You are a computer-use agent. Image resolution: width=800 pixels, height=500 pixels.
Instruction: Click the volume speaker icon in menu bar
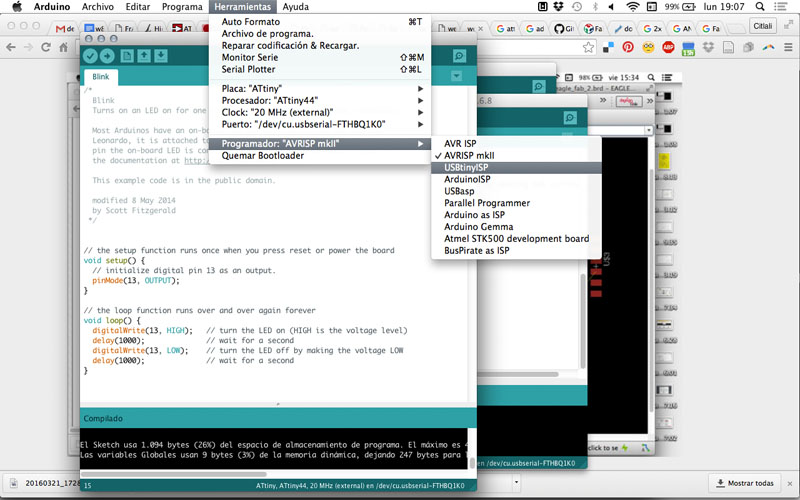(611, 7)
